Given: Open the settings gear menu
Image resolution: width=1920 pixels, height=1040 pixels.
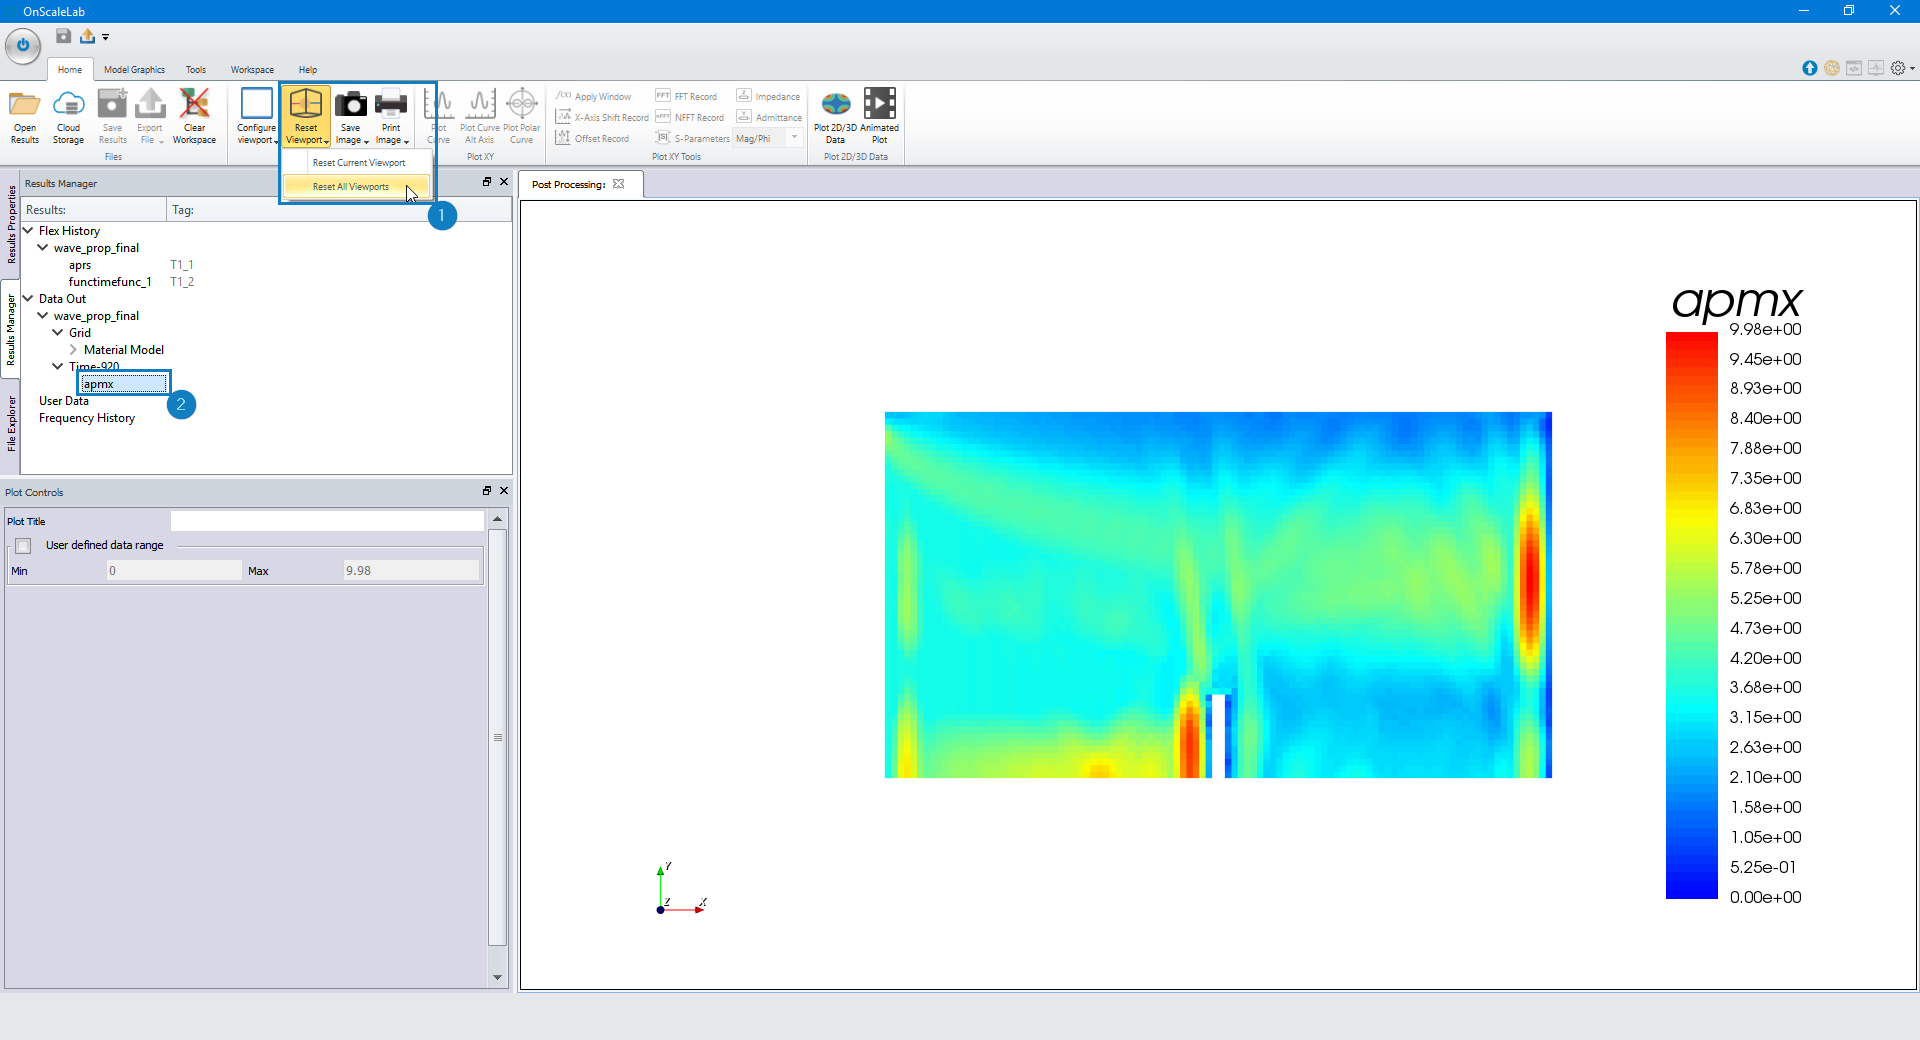Looking at the screenshot, I should (1902, 68).
